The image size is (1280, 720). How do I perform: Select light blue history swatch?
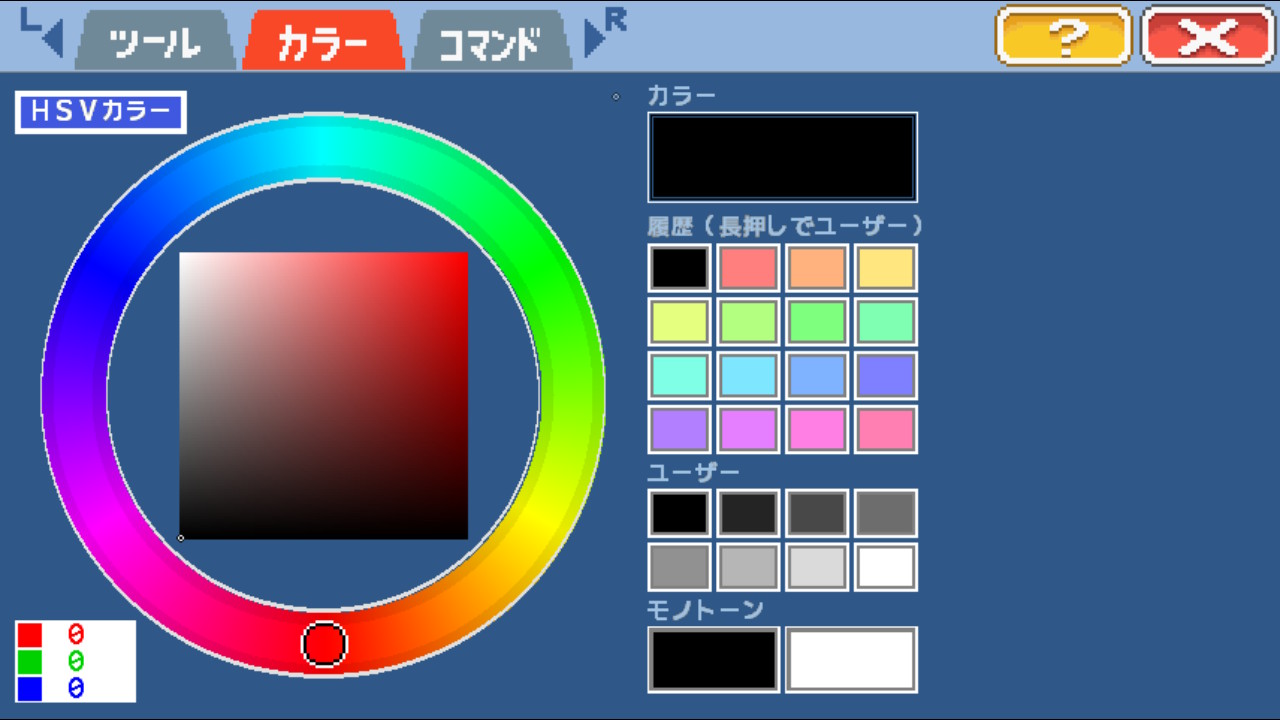click(x=817, y=376)
